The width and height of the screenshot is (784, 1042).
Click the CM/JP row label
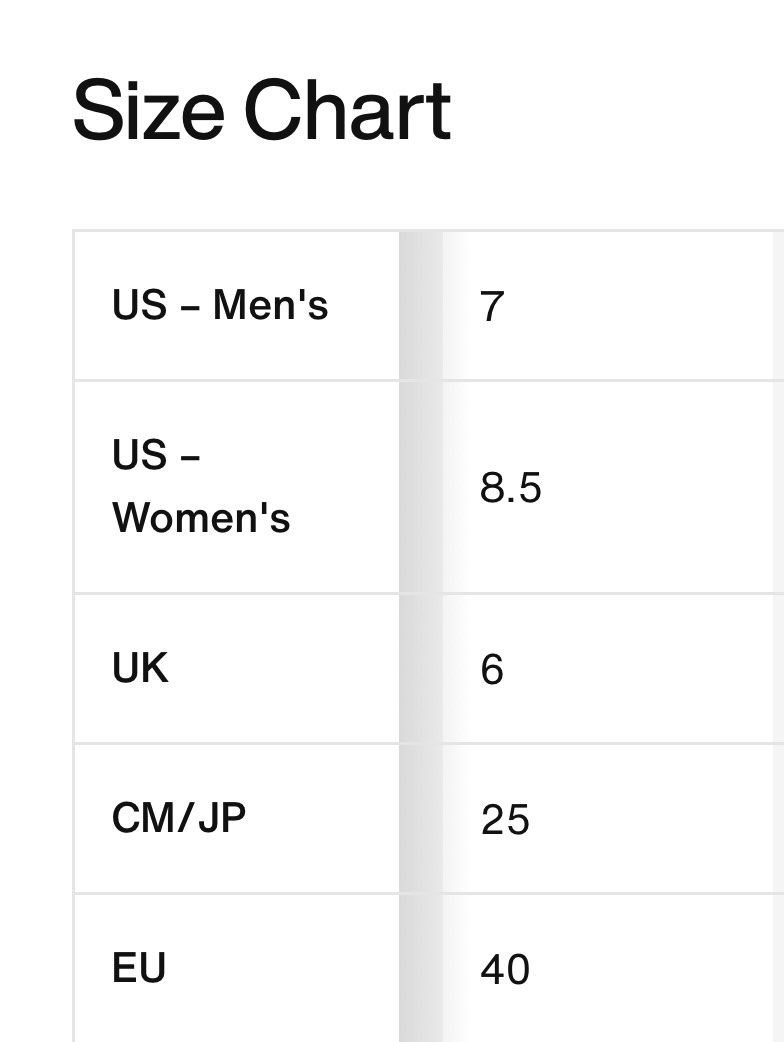[x=179, y=818]
